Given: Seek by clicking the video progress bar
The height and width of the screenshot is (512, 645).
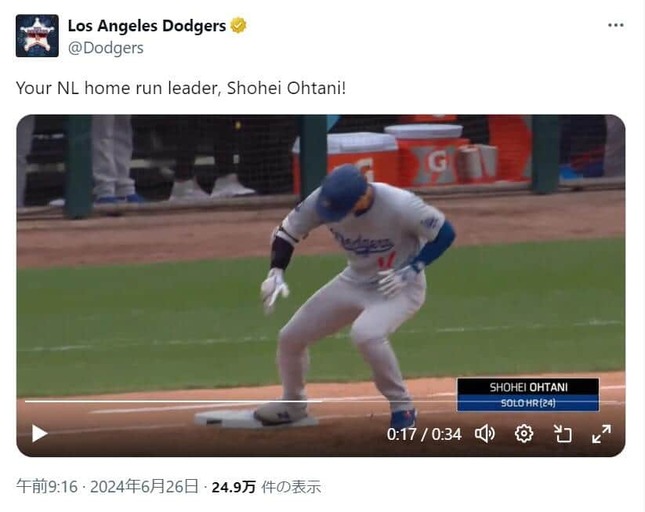Looking at the screenshot, I should click(x=321, y=401).
